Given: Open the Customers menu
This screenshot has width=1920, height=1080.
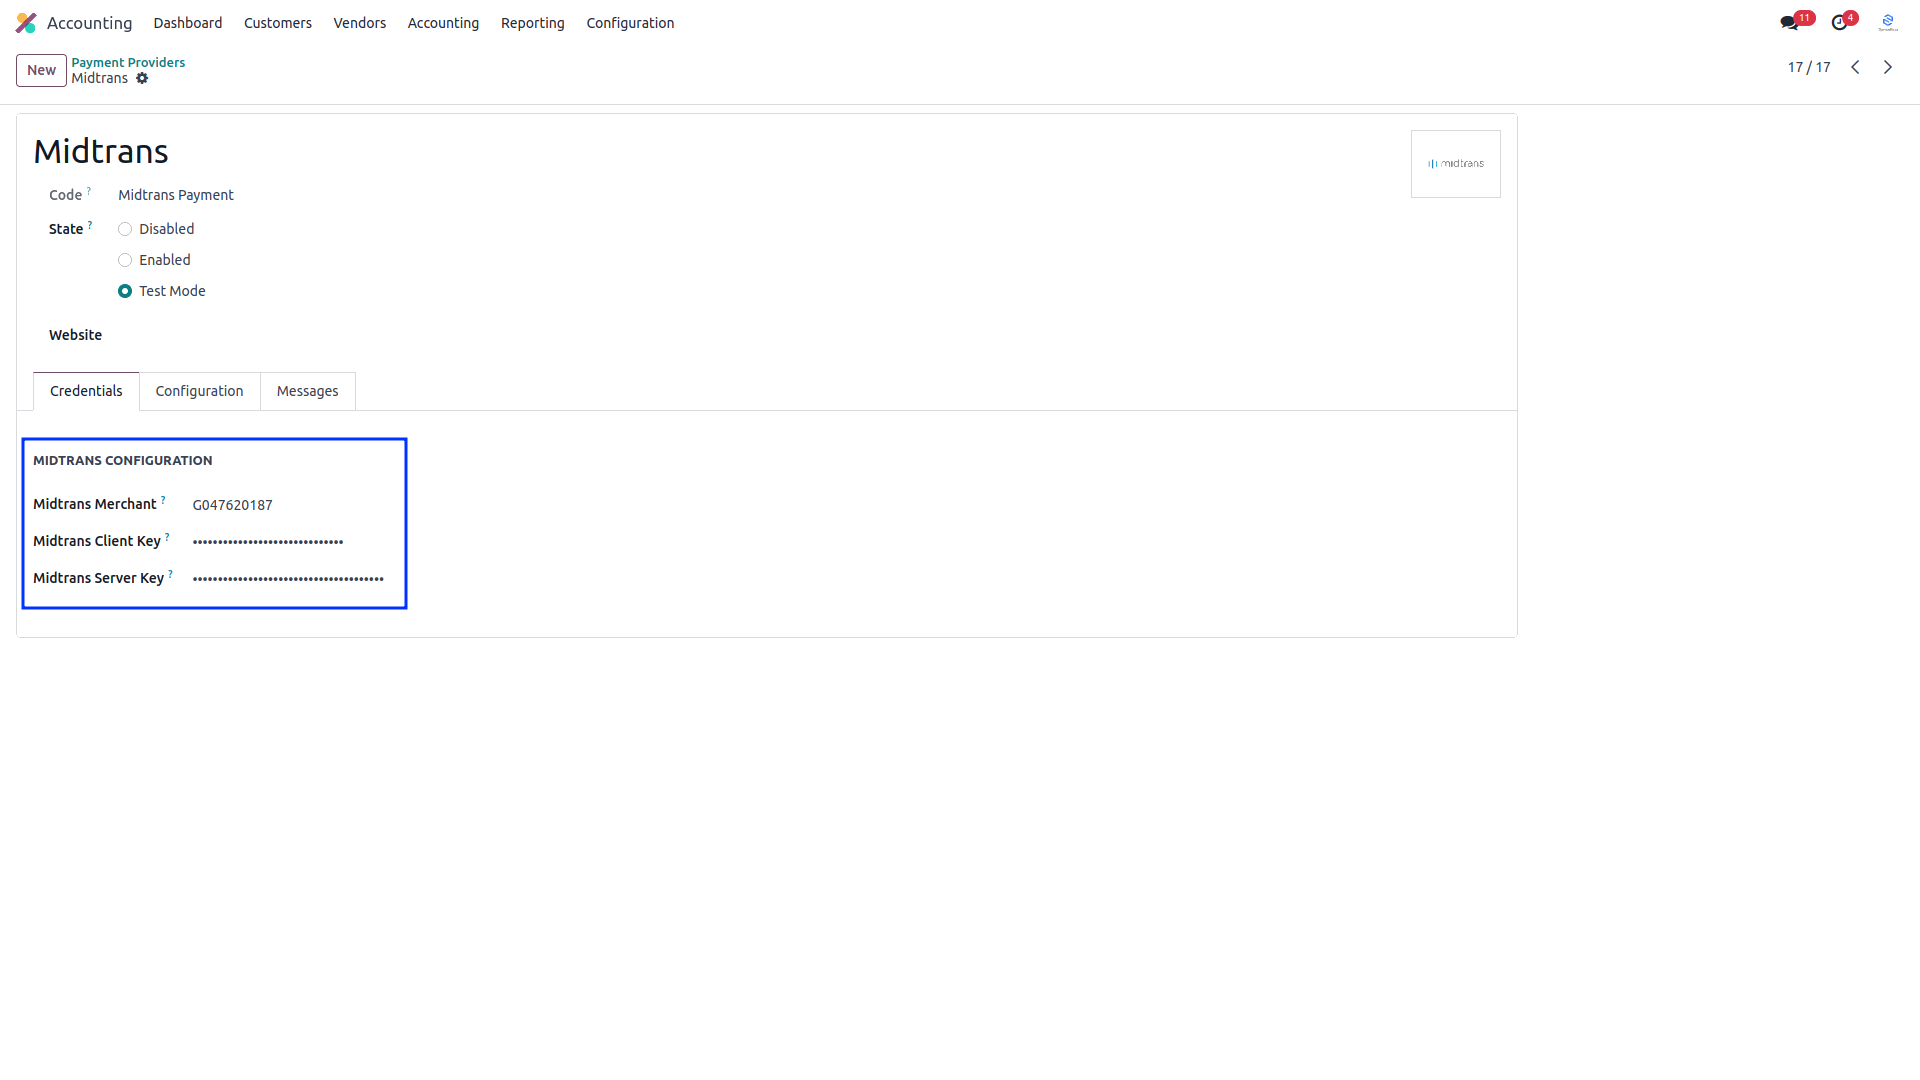Looking at the screenshot, I should [278, 23].
